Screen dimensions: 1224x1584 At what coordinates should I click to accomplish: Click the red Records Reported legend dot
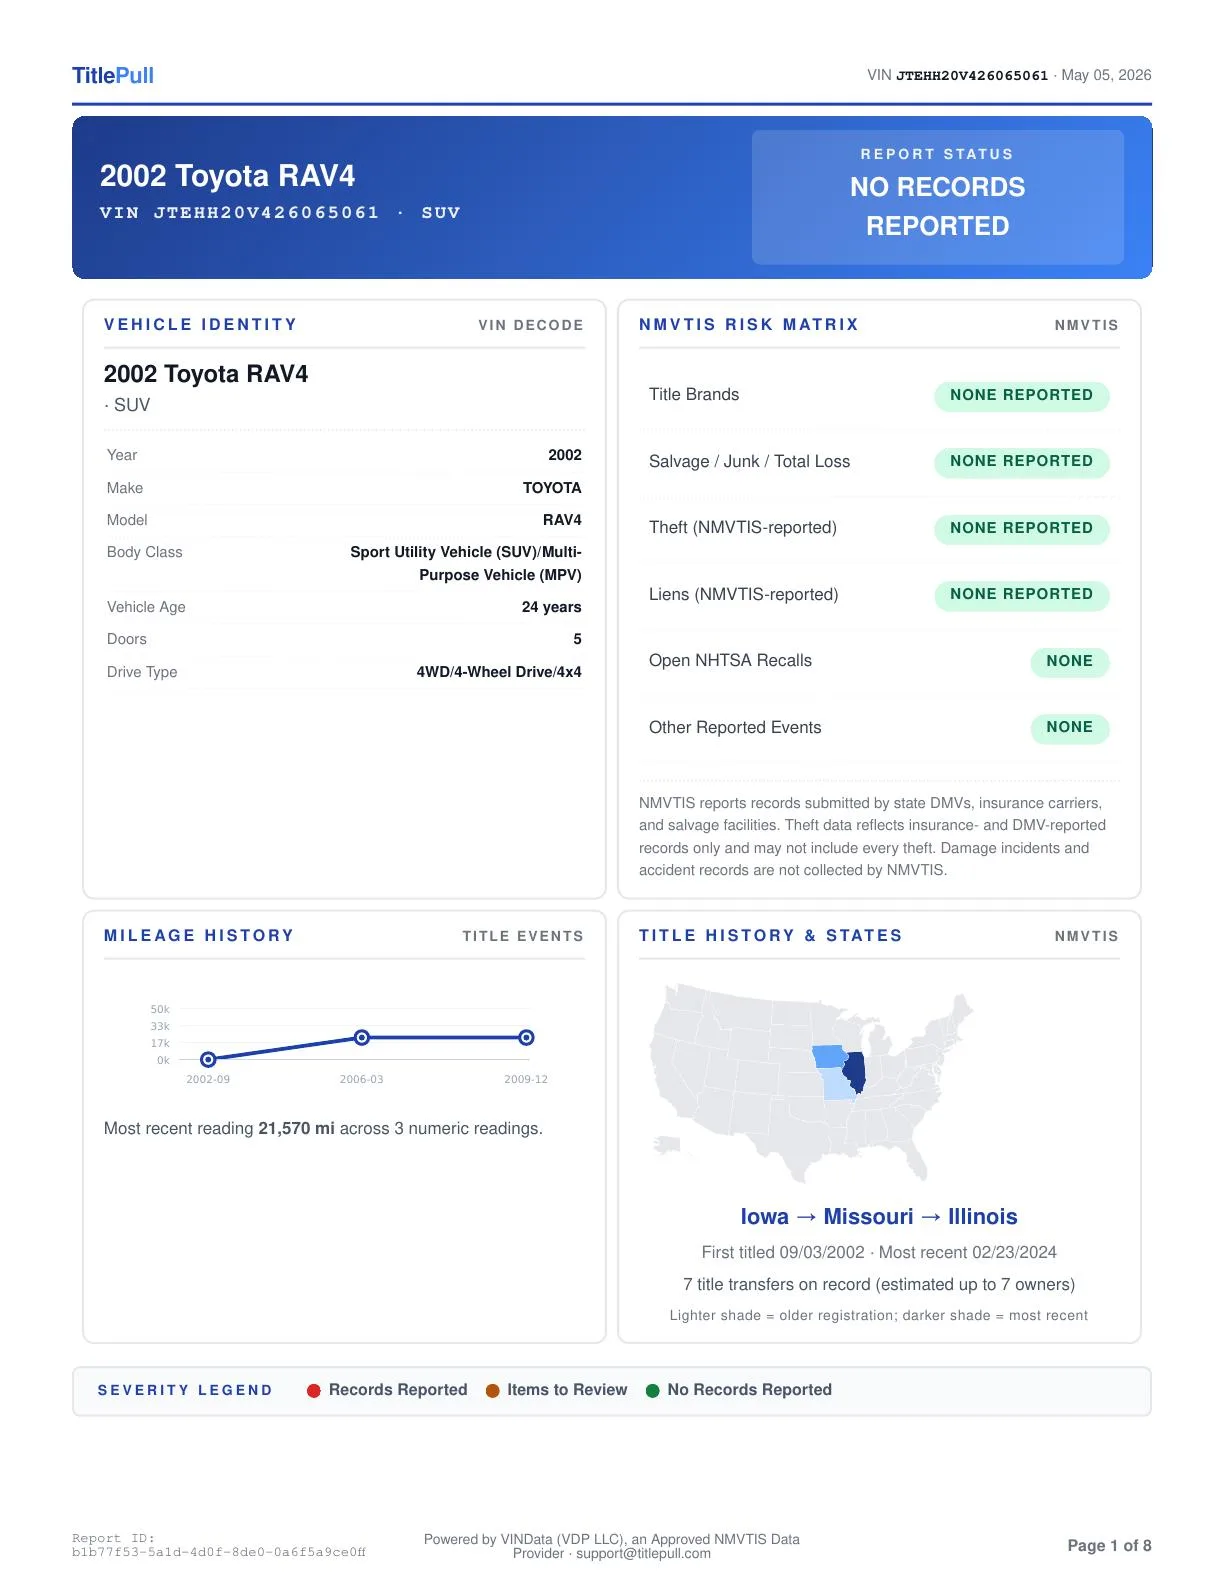[x=313, y=1390]
